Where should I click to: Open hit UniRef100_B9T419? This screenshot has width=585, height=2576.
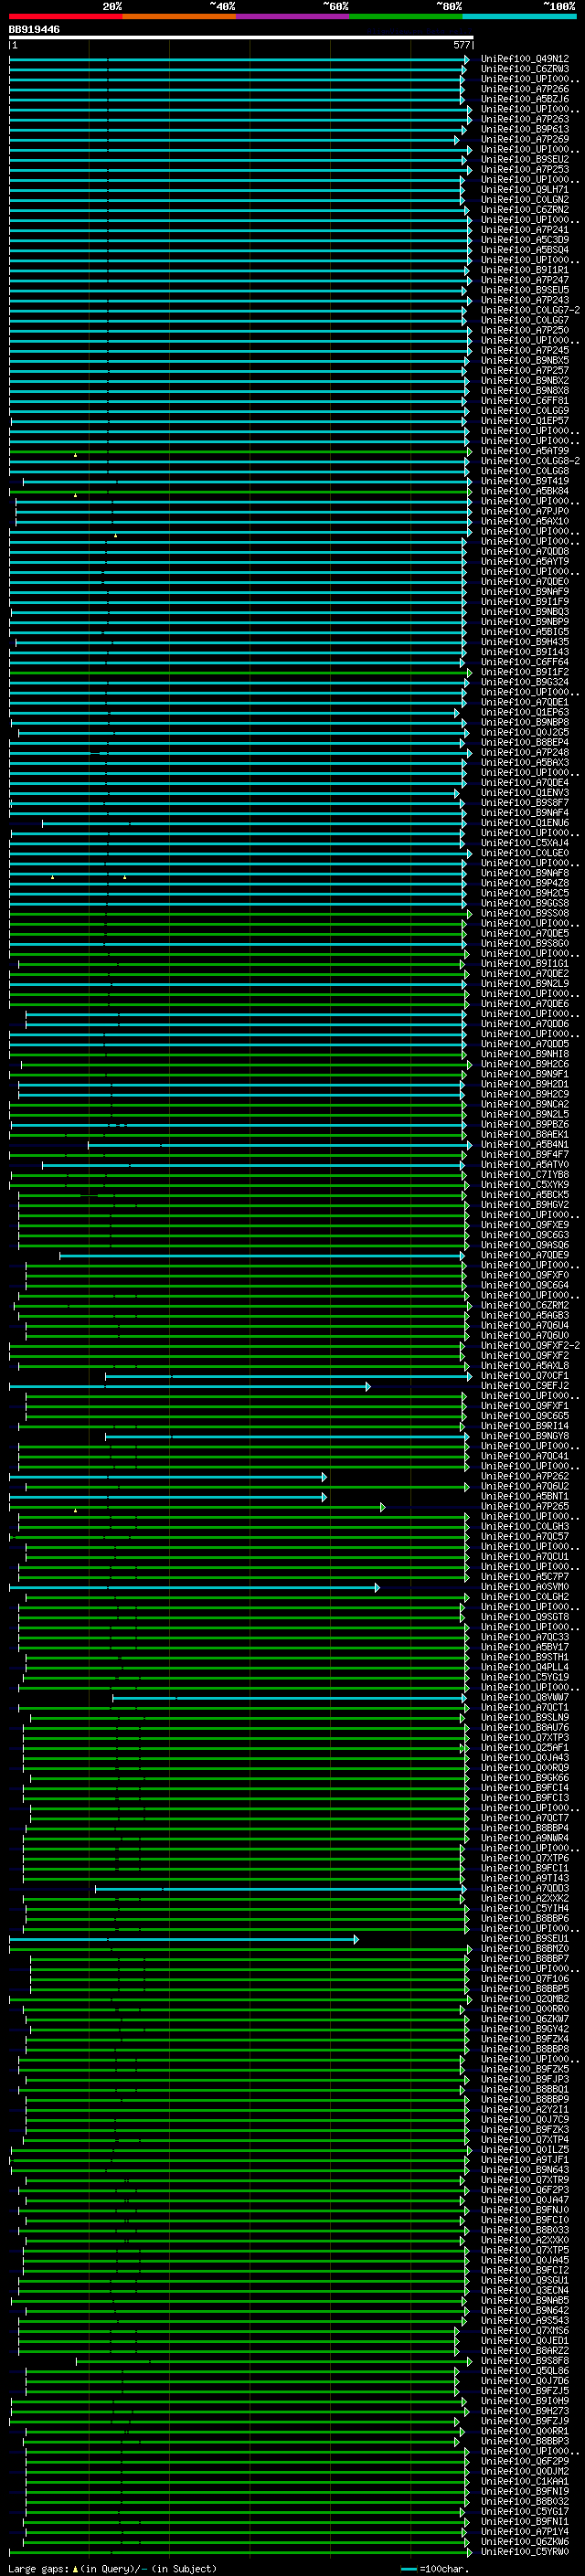pyautogui.click(x=524, y=481)
